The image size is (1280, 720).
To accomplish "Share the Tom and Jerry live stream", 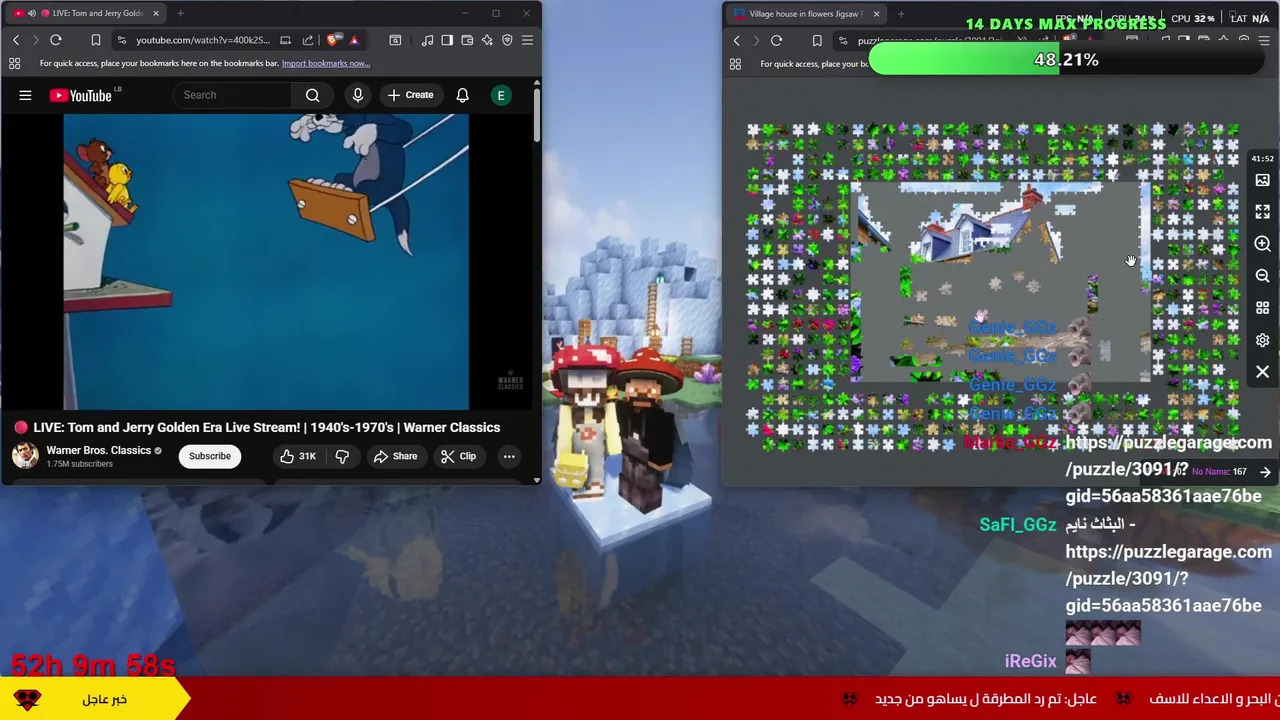I will point(395,456).
